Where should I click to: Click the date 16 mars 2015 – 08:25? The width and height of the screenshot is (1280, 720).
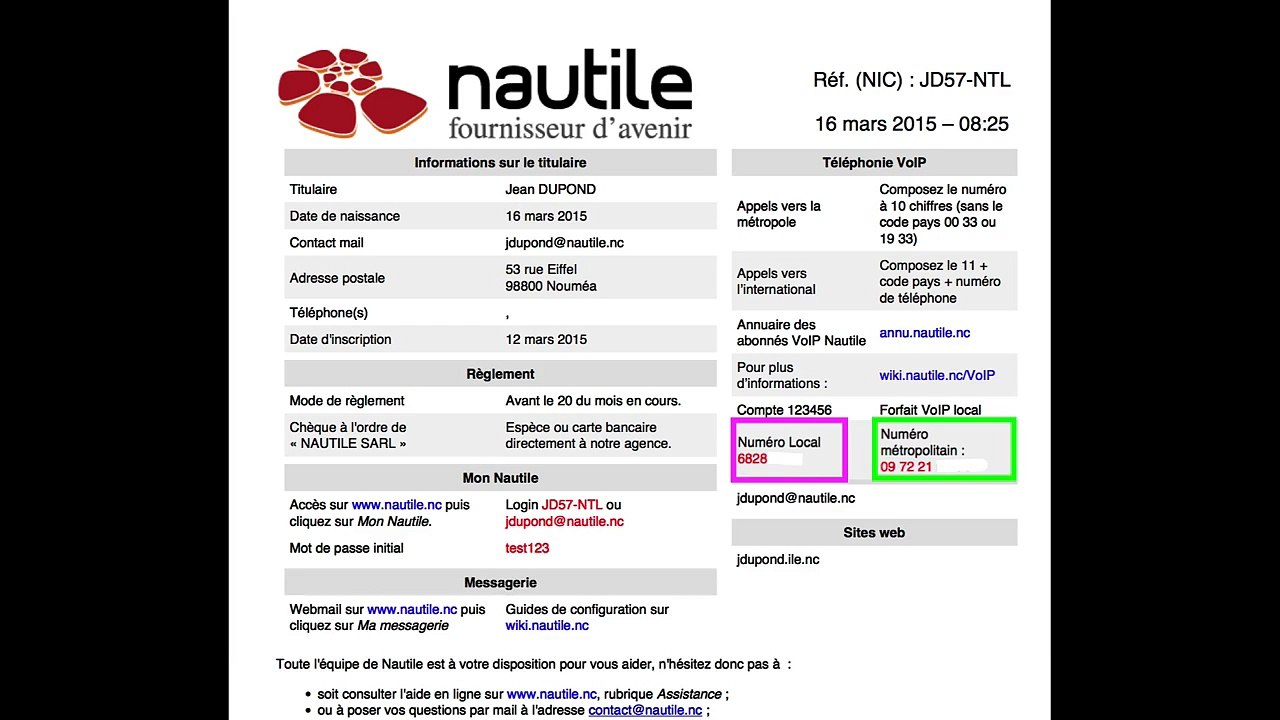point(912,124)
